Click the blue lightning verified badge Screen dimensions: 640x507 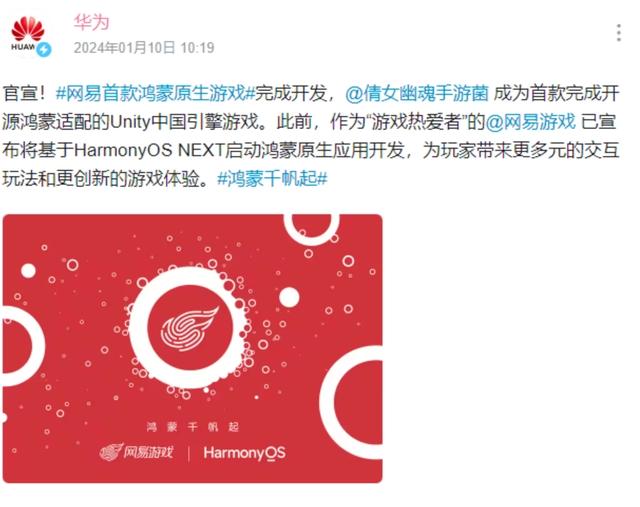pos(44,49)
